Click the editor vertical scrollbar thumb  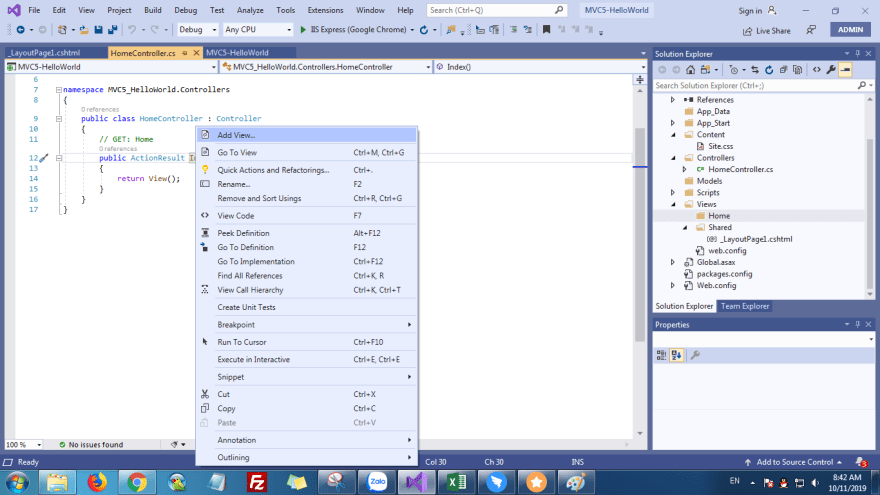tap(640, 235)
